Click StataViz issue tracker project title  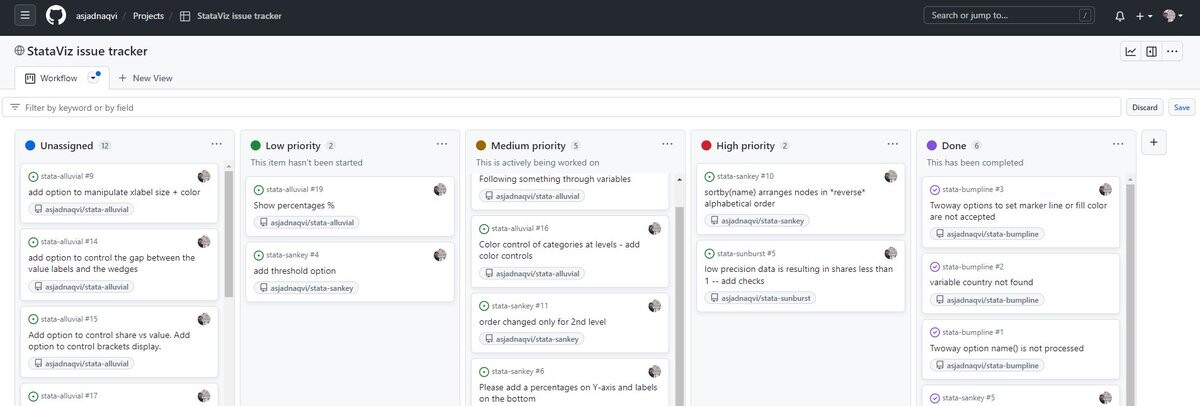86,51
